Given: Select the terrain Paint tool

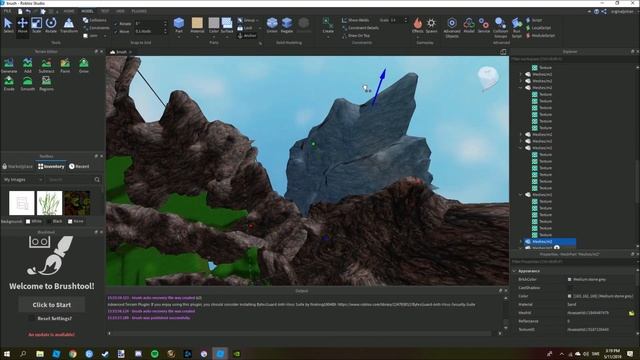Looking at the screenshot, I should [x=65, y=65].
